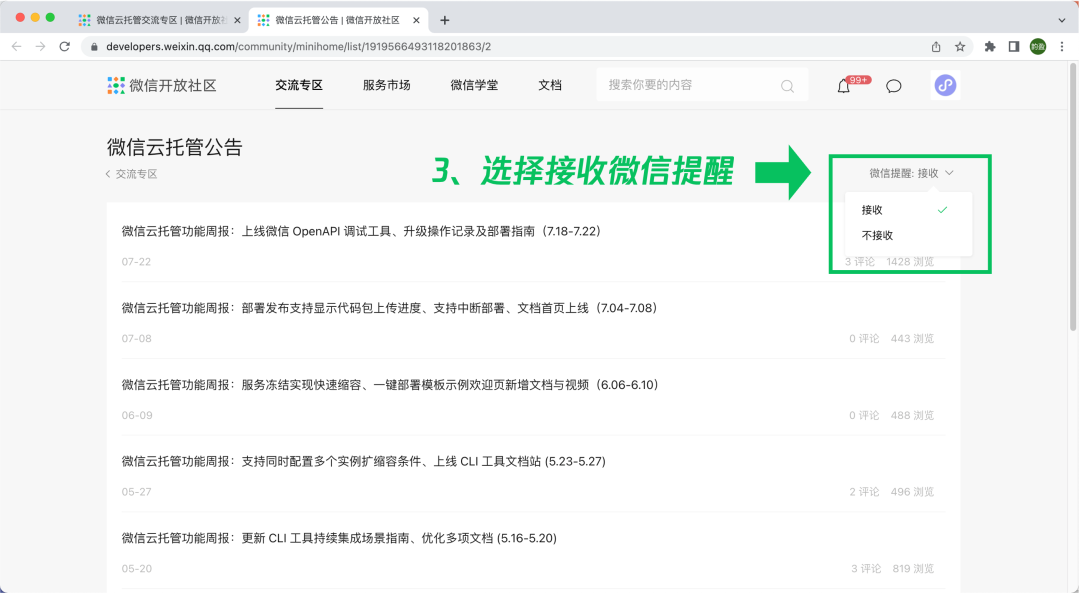Viewport: 1080px width, 594px height.
Task: Go back with the browser back arrow
Action: pos(17,47)
